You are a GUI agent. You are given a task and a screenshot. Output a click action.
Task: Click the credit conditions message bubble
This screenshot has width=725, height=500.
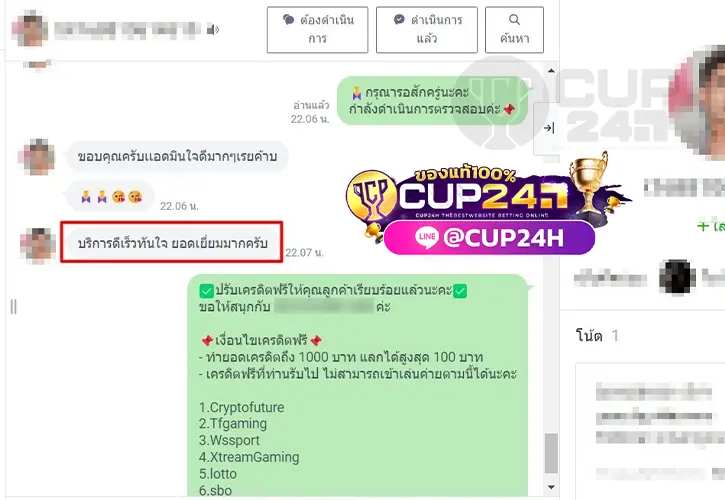coord(358,386)
